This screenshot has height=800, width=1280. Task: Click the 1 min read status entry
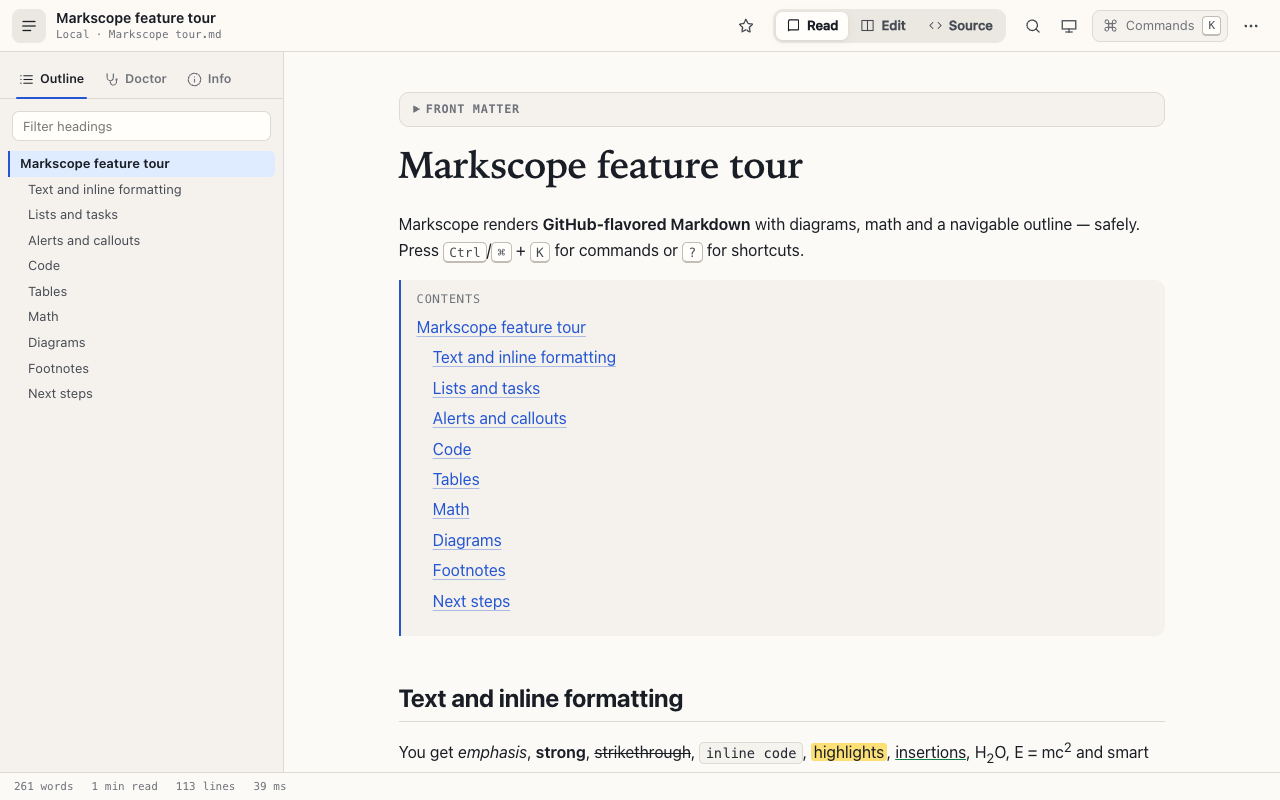click(124, 786)
